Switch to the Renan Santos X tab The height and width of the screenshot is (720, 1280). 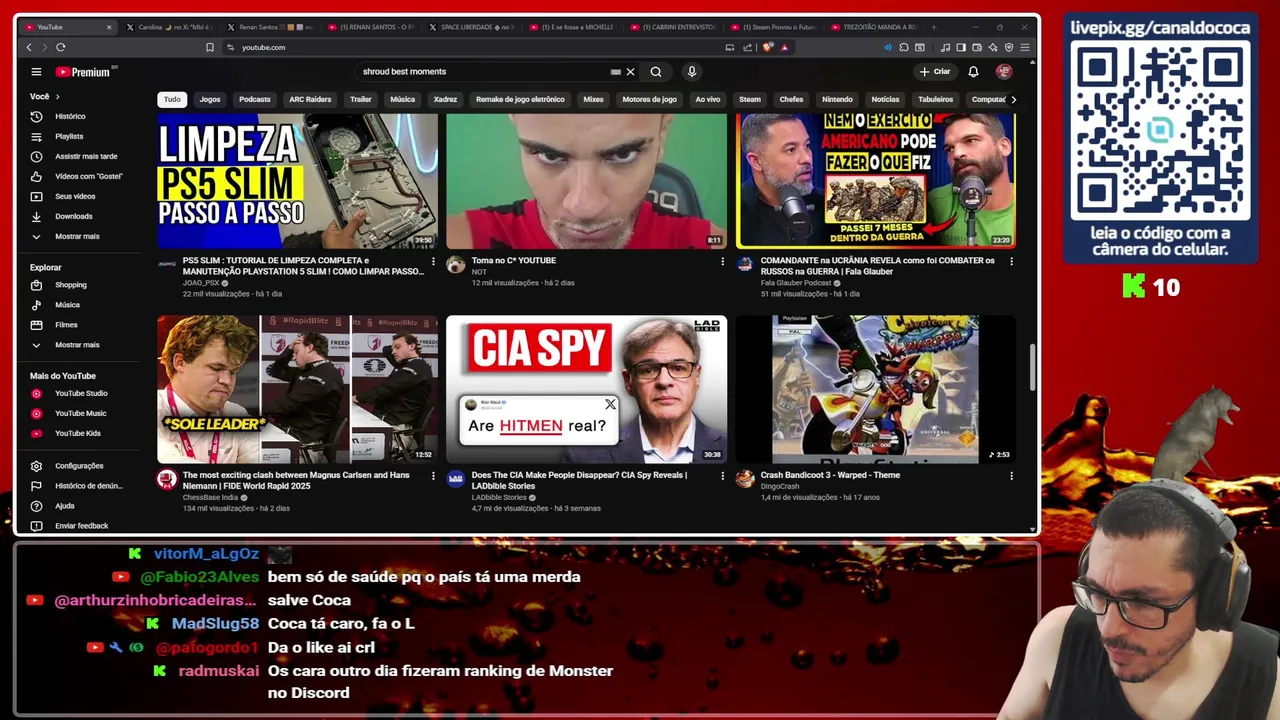[270, 27]
